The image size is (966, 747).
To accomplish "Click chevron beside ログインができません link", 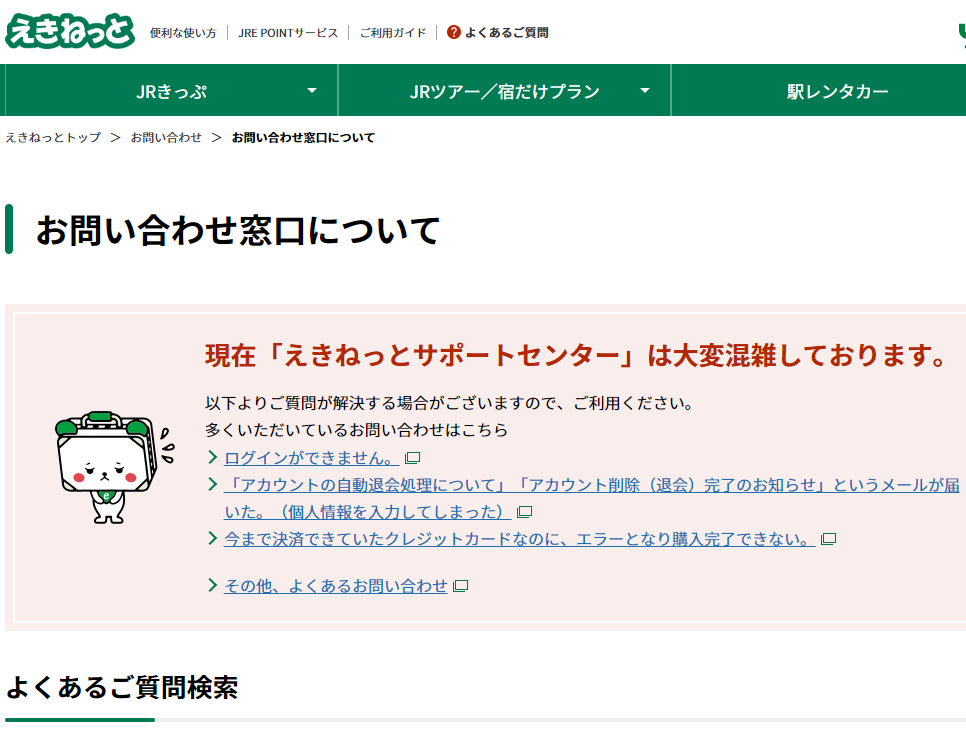I will click(213, 457).
